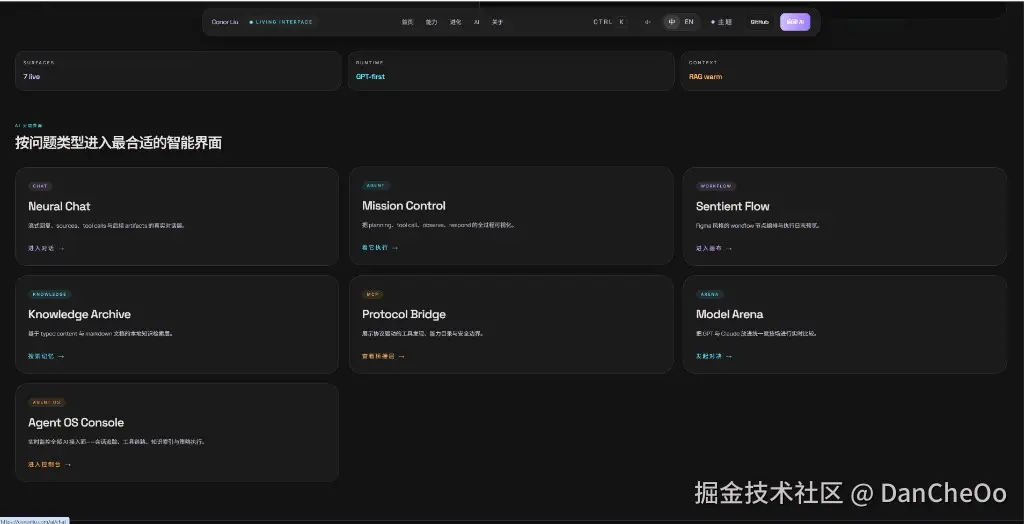Viewport: 1024px width, 524px height.
Task: Open 进化 navigation item
Action: tap(455, 22)
